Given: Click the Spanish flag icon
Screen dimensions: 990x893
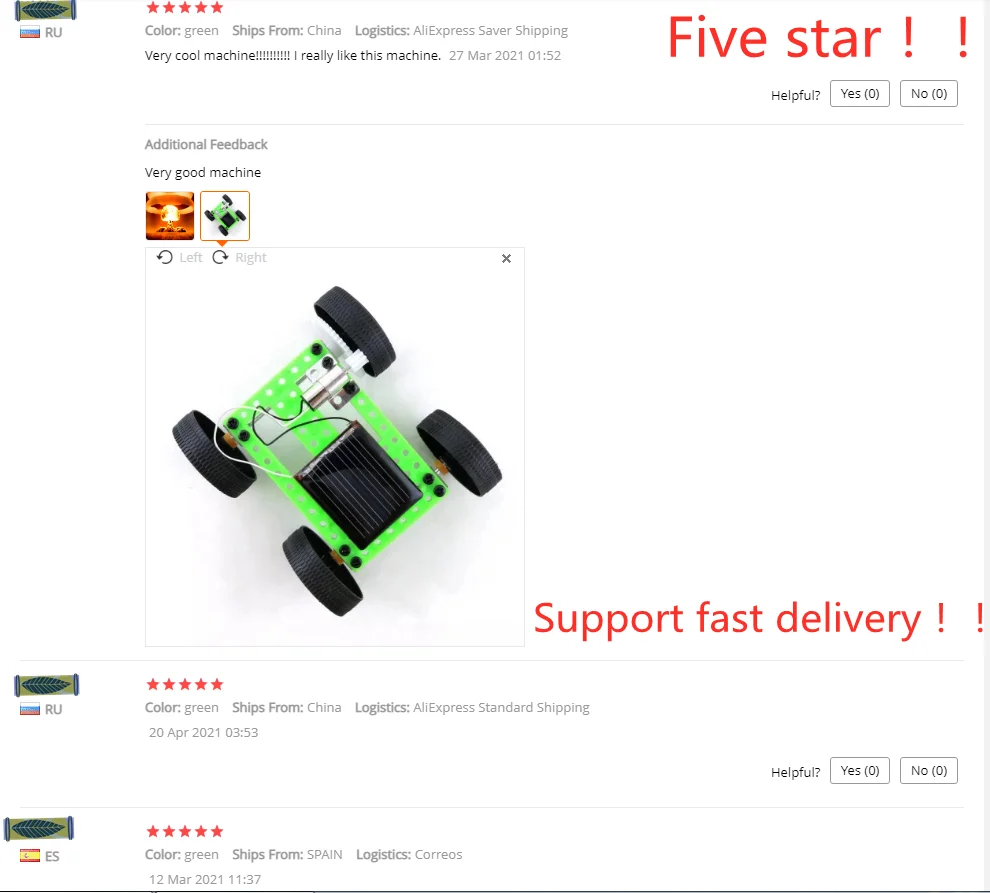Looking at the screenshot, I should tap(30, 856).
